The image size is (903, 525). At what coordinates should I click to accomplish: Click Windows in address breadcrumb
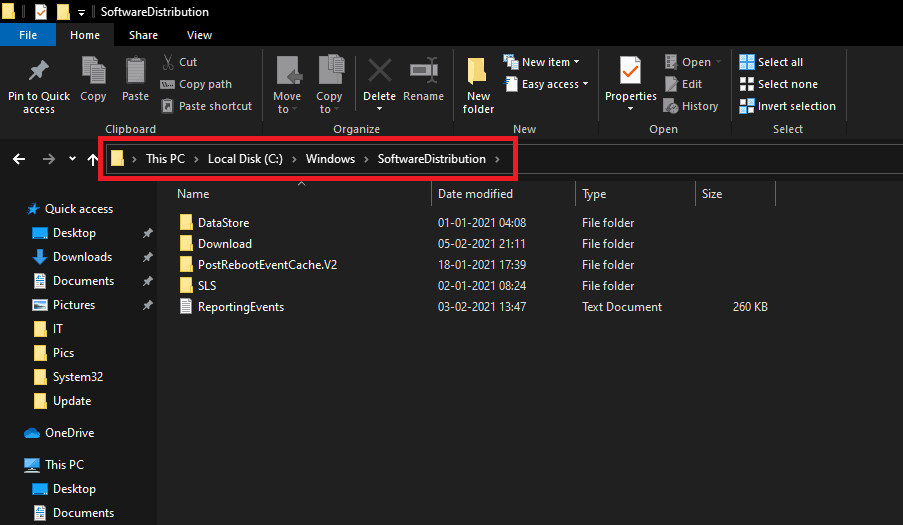click(x=330, y=159)
